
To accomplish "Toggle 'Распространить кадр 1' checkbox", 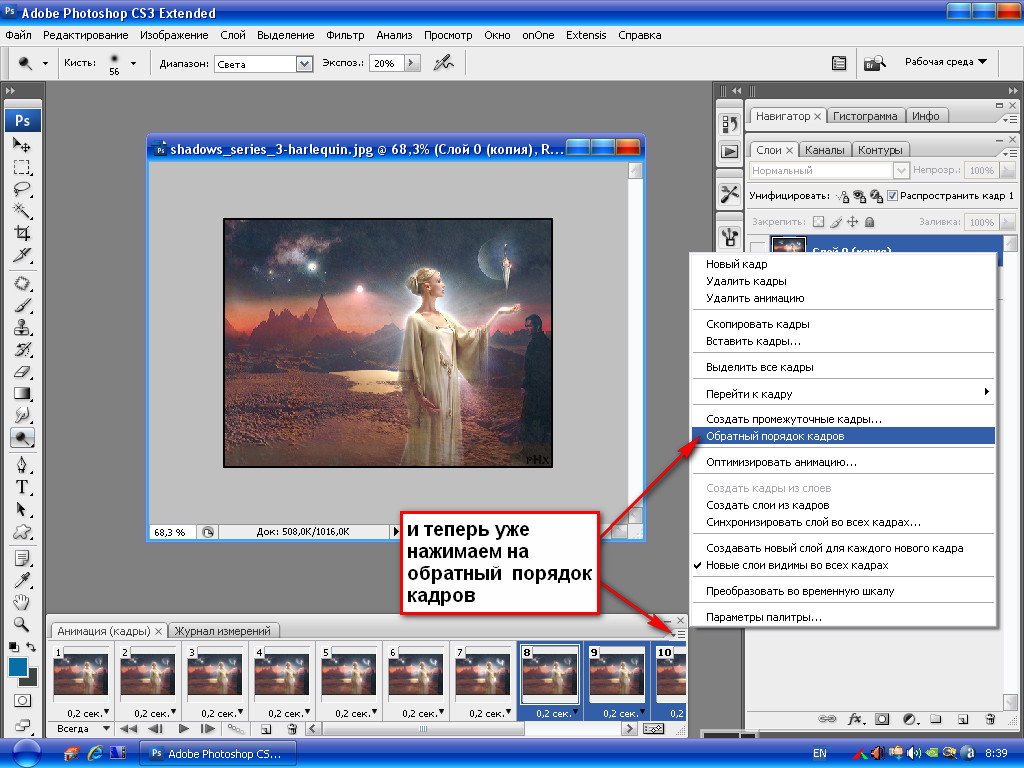I will coord(892,195).
